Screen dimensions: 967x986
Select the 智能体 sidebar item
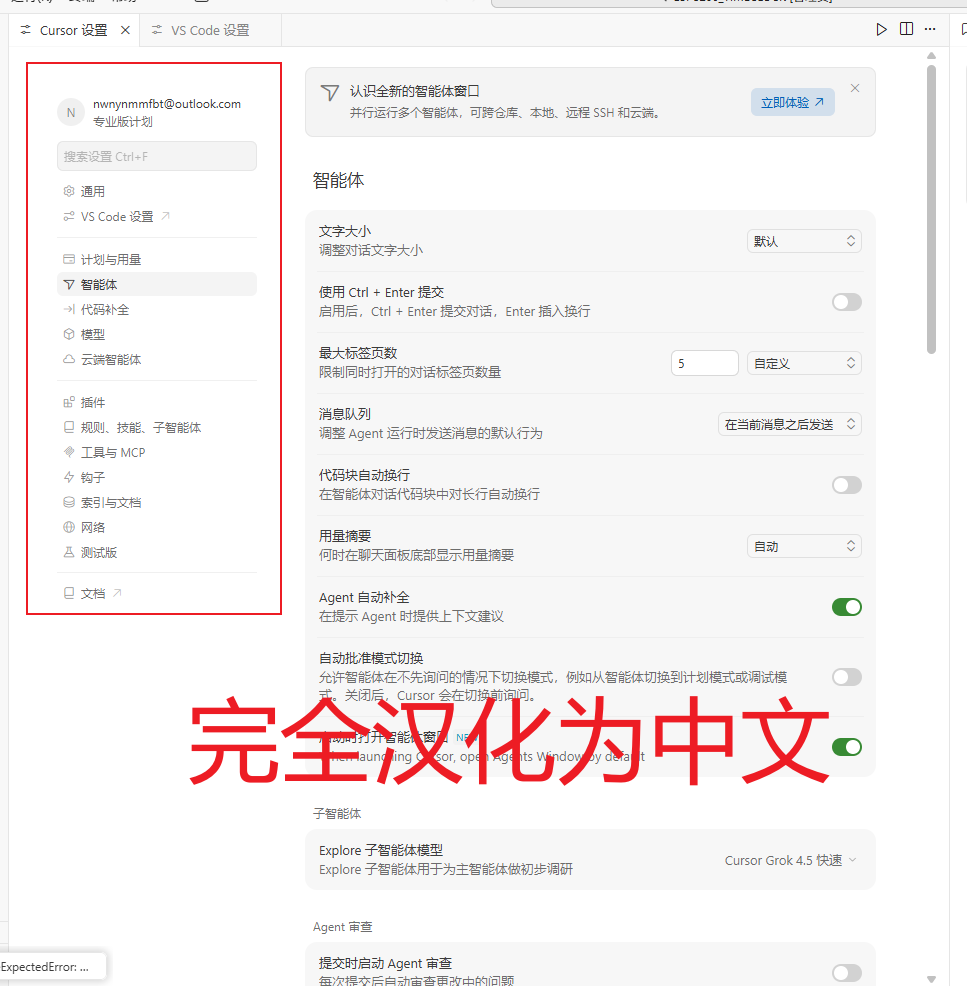[157, 284]
